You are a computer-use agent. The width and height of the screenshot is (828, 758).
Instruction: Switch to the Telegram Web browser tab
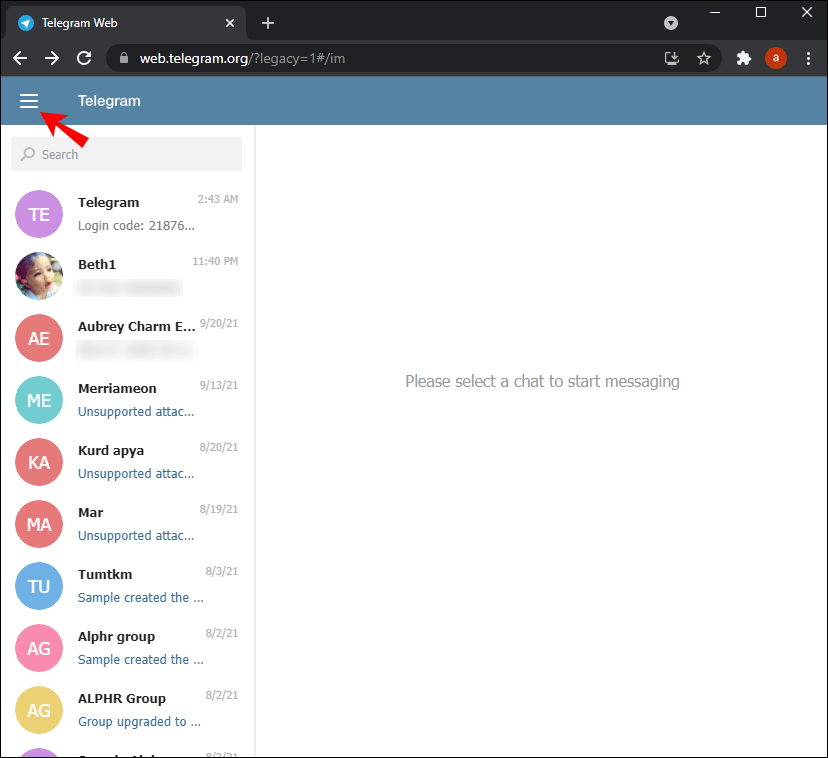pos(120,22)
